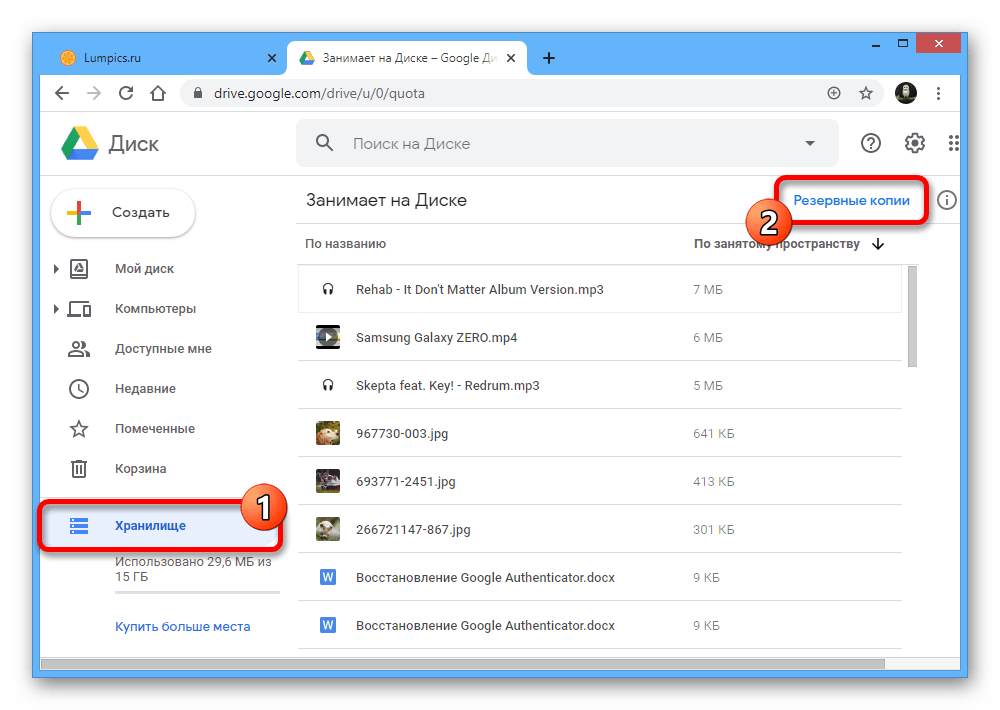Sort by По названию header
Image resolution: width=1000 pixels, height=710 pixels.
click(x=345, y=244)
